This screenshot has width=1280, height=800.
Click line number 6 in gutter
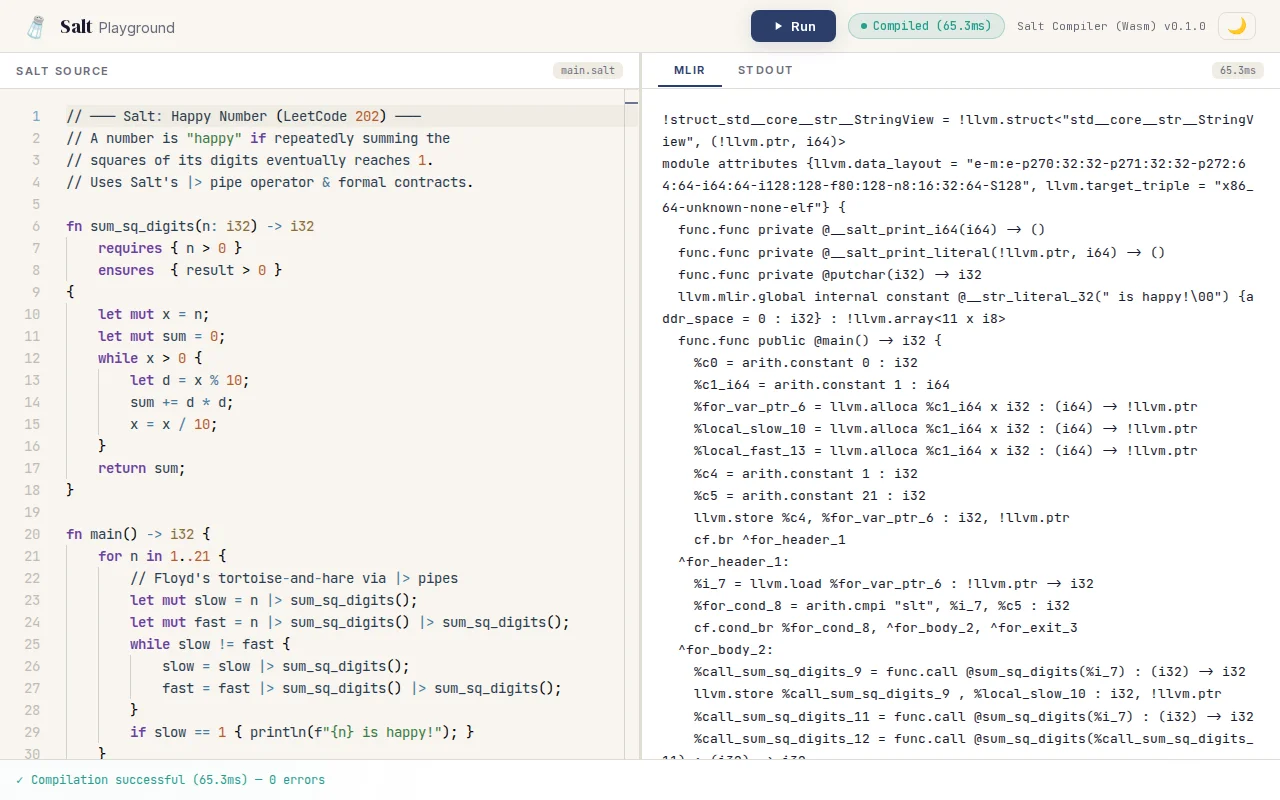pyautogui.click(x=36, y=226)
